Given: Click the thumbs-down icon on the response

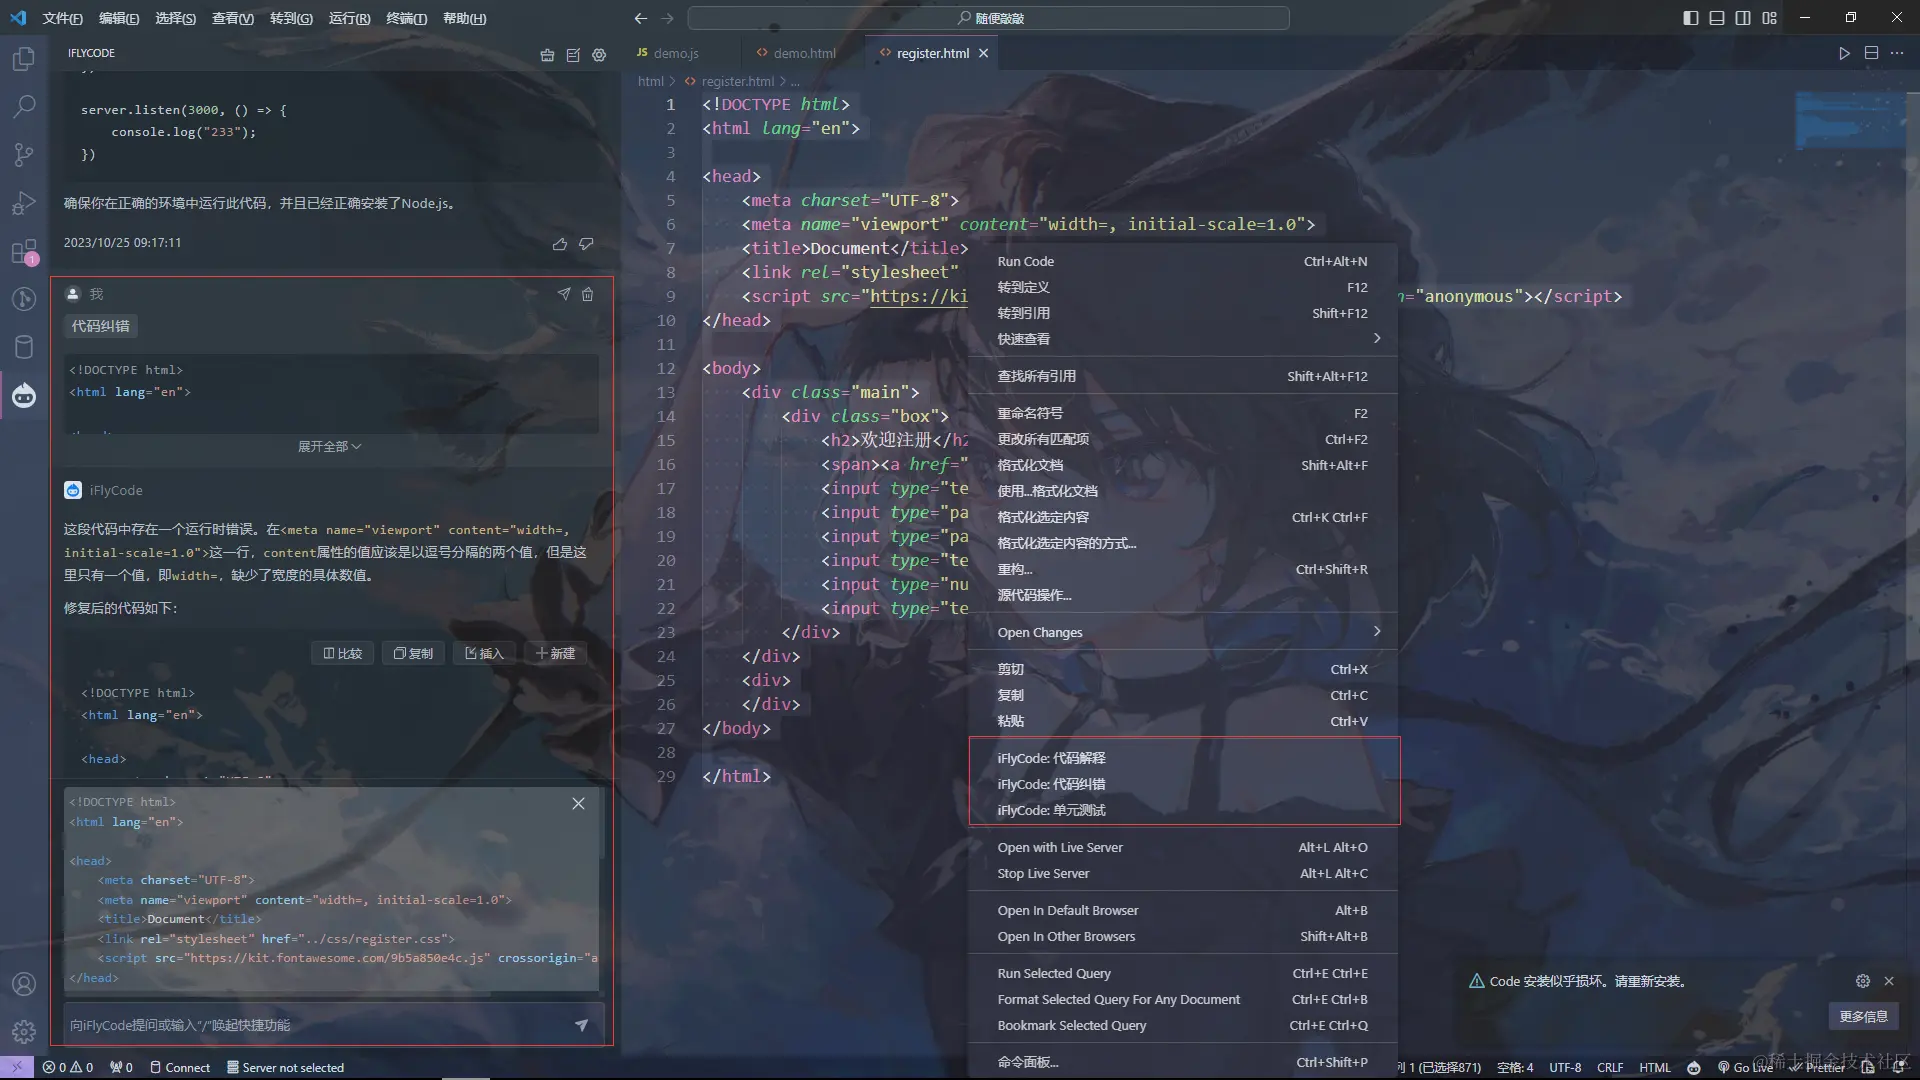Looking at the screenshot, I should pyautogui.click(x=587, y=243).
